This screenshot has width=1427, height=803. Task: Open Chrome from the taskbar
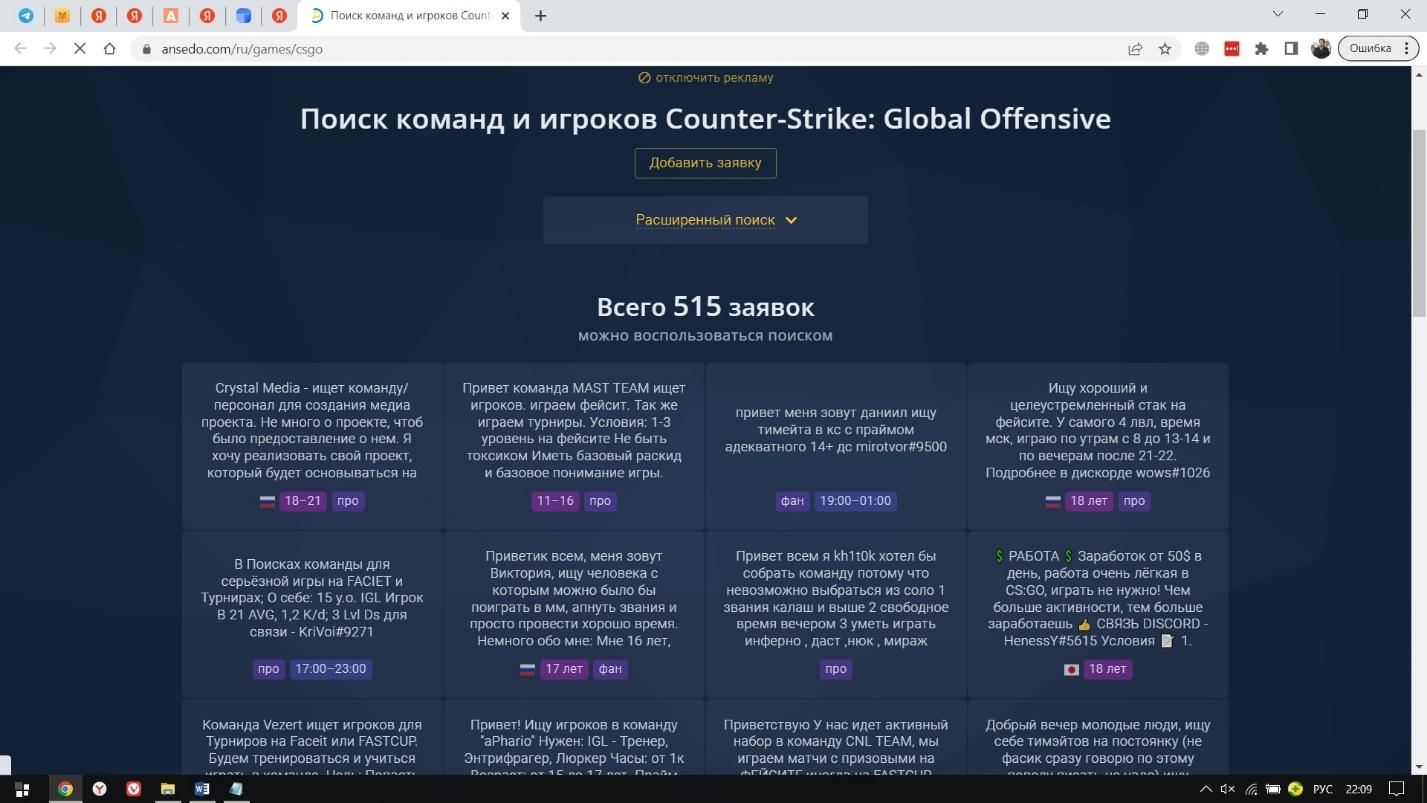click(65, 789)
